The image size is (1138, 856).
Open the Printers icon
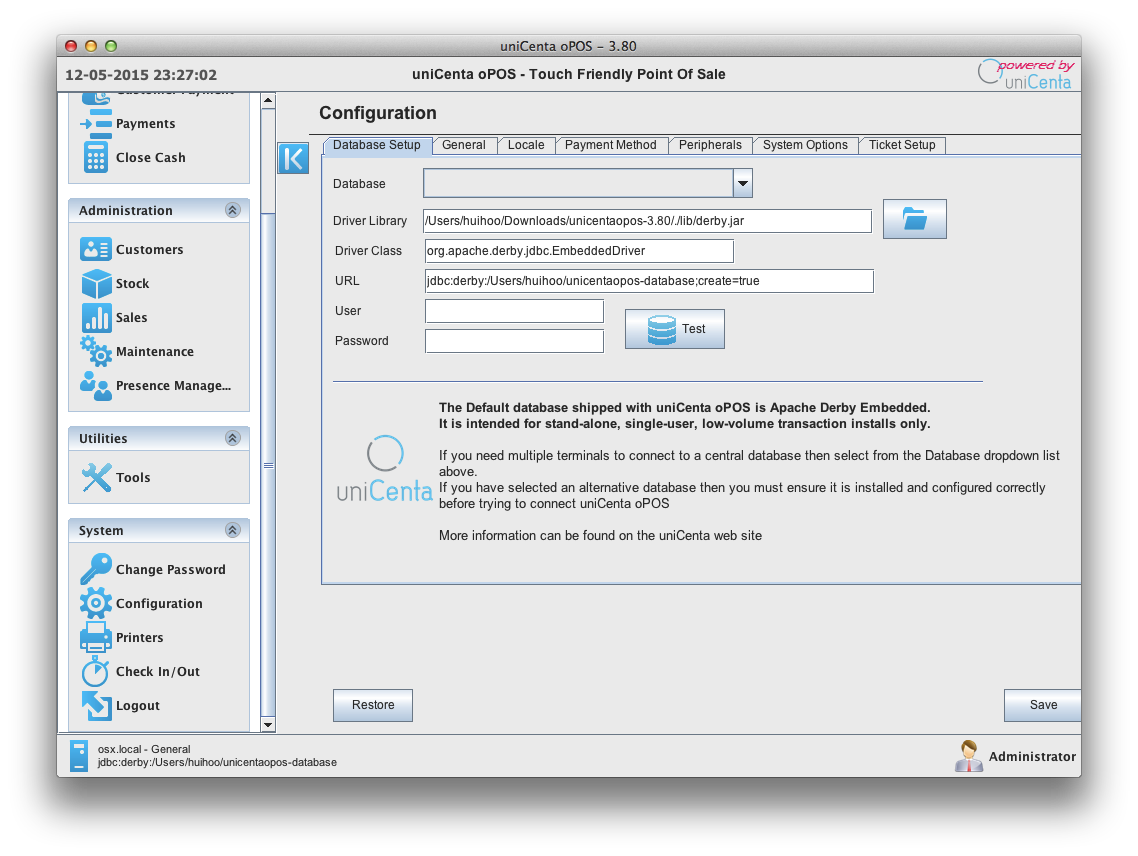pos(96,638)
